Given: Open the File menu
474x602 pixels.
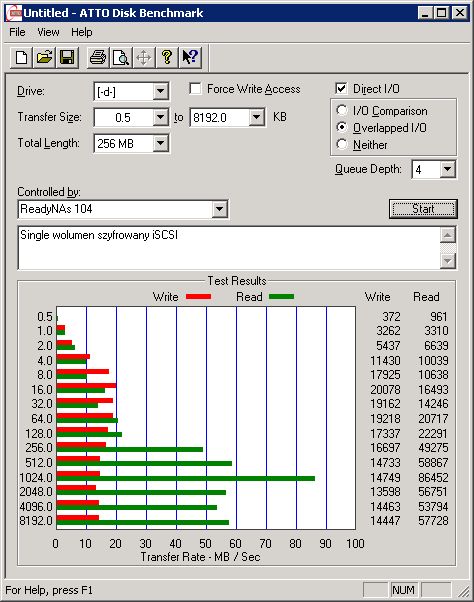Looking at the screenshot, I should tap(17, 32).
